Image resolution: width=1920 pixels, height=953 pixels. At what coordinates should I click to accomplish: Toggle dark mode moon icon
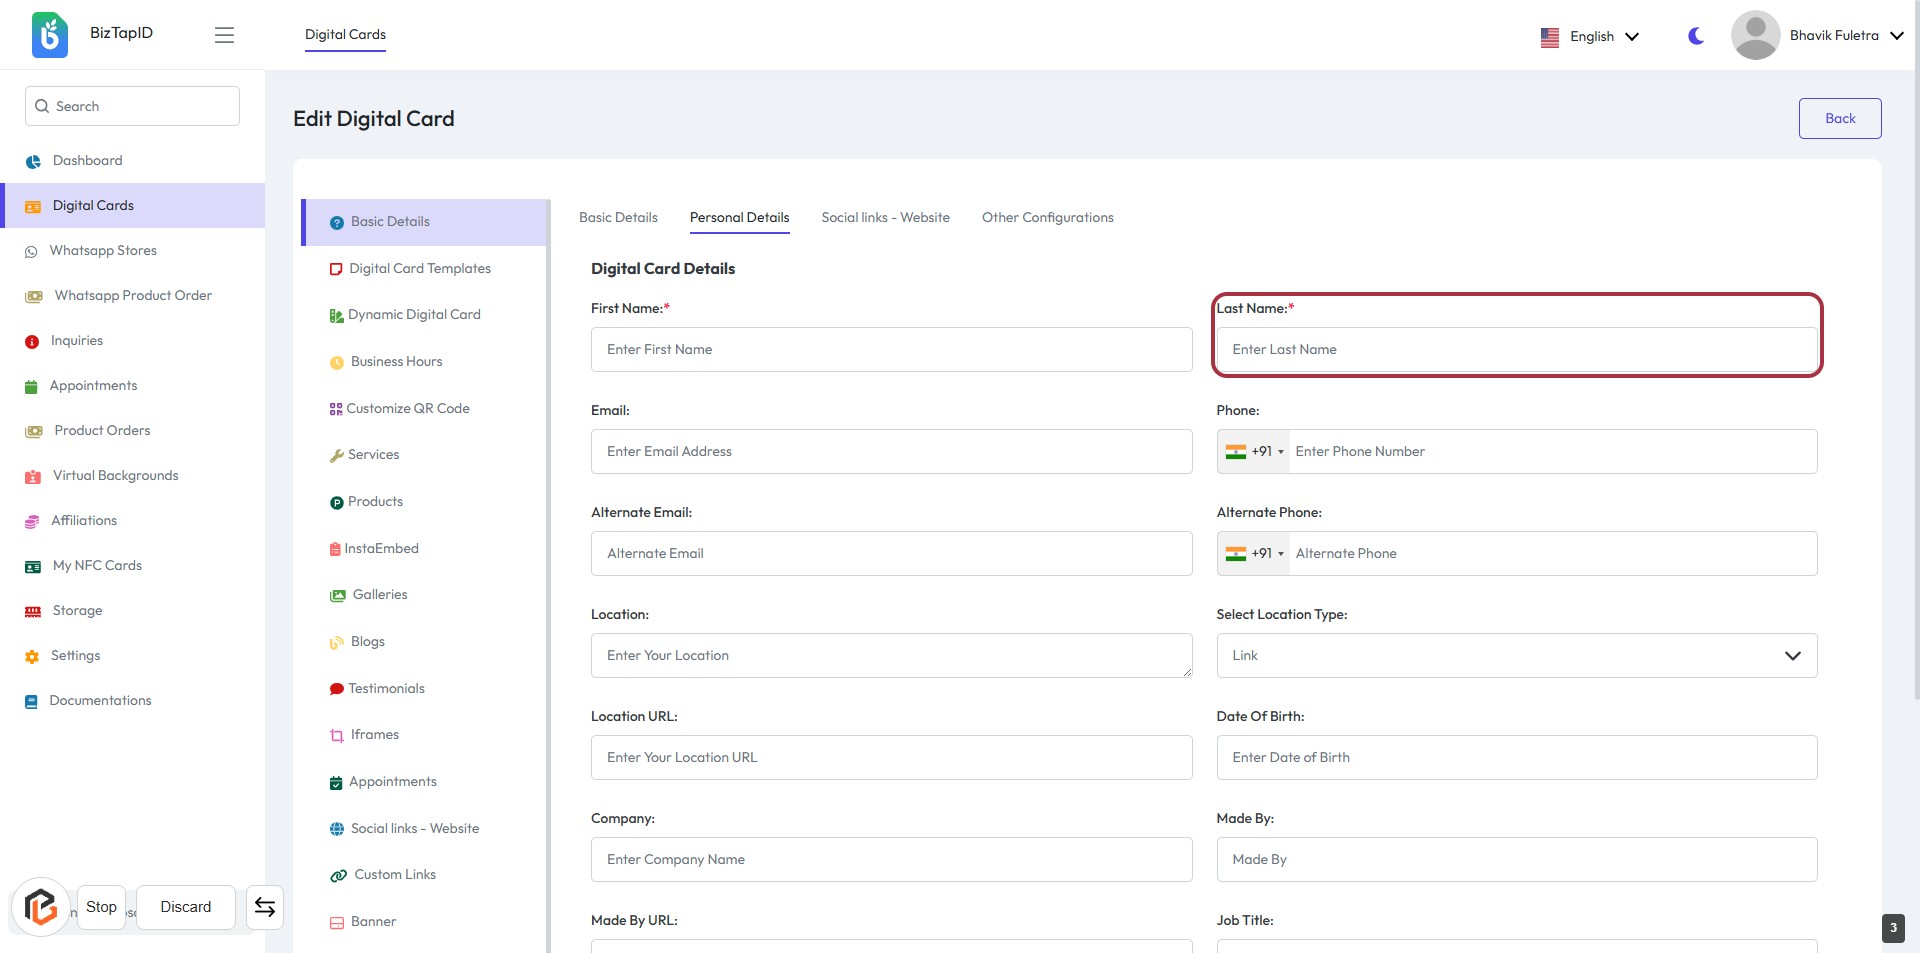click(x=1696, y=36)
